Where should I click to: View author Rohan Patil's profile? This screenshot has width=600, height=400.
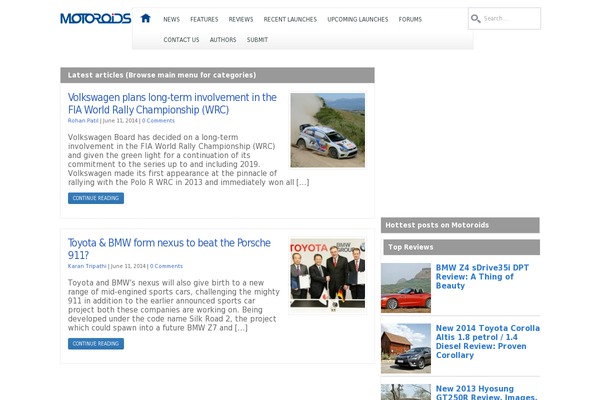coord(83,121)
